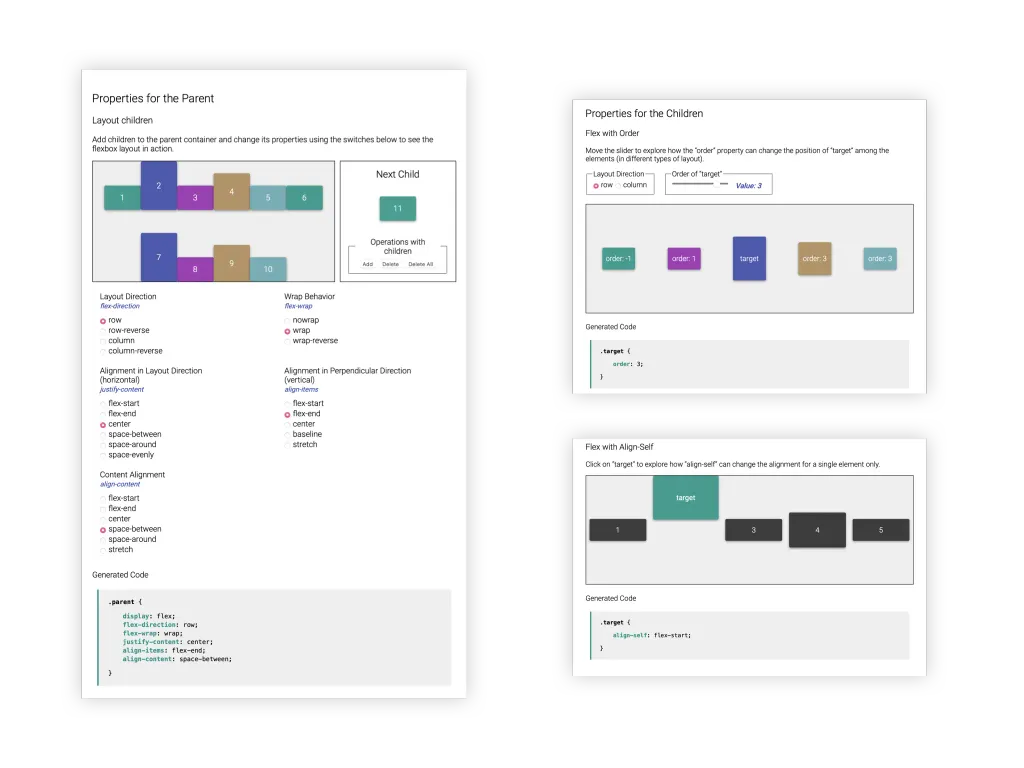Select the row layout direction radio
The width and height of the screenshot is (1024, 768).
click(x=103, y=321)
